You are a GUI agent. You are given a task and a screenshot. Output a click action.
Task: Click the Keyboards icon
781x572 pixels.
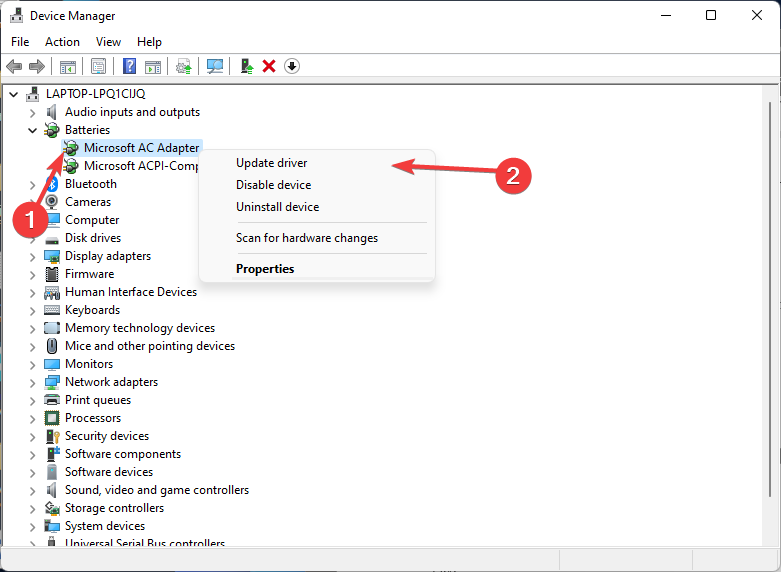[x=52, y=310]
